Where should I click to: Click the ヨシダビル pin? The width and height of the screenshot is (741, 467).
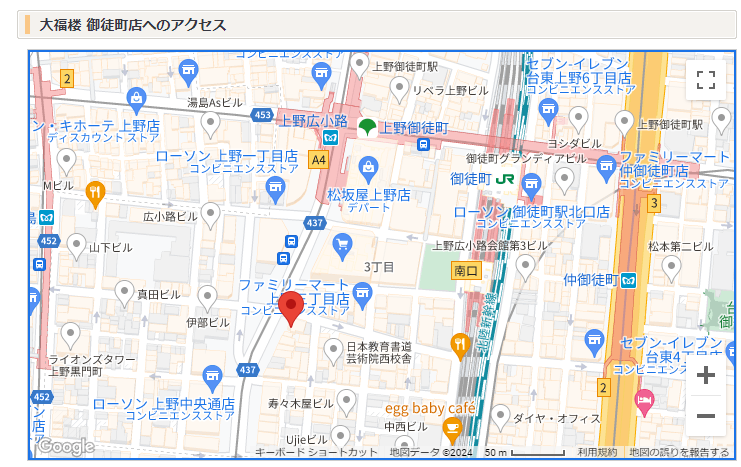pos(578,120)
